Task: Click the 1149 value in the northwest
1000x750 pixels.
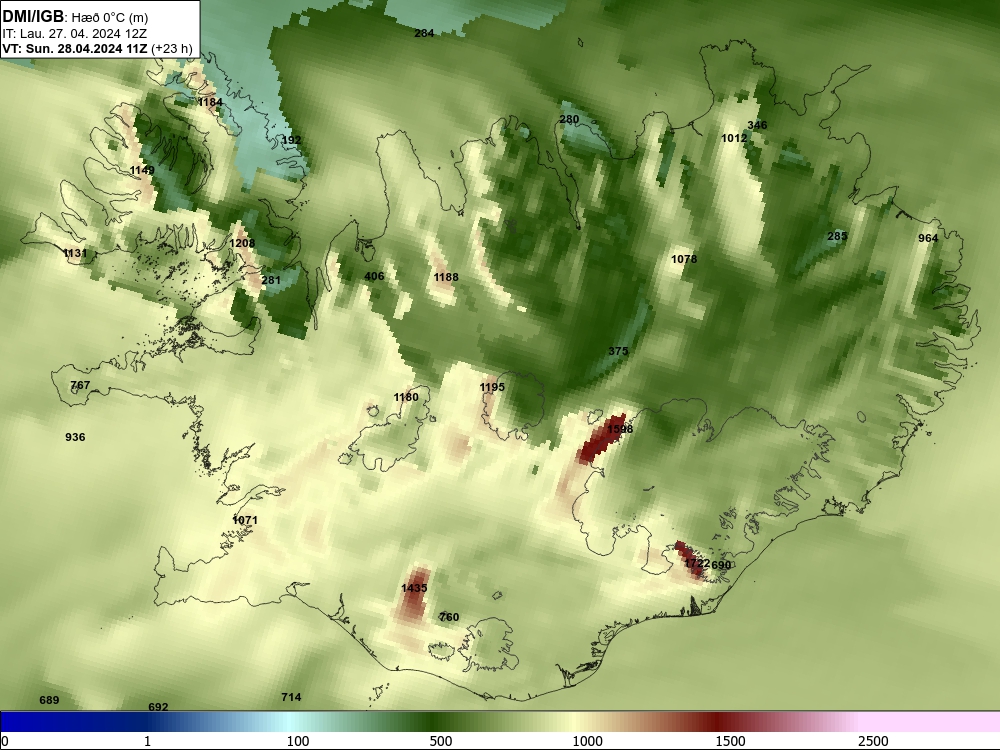Action: point(142,170)
